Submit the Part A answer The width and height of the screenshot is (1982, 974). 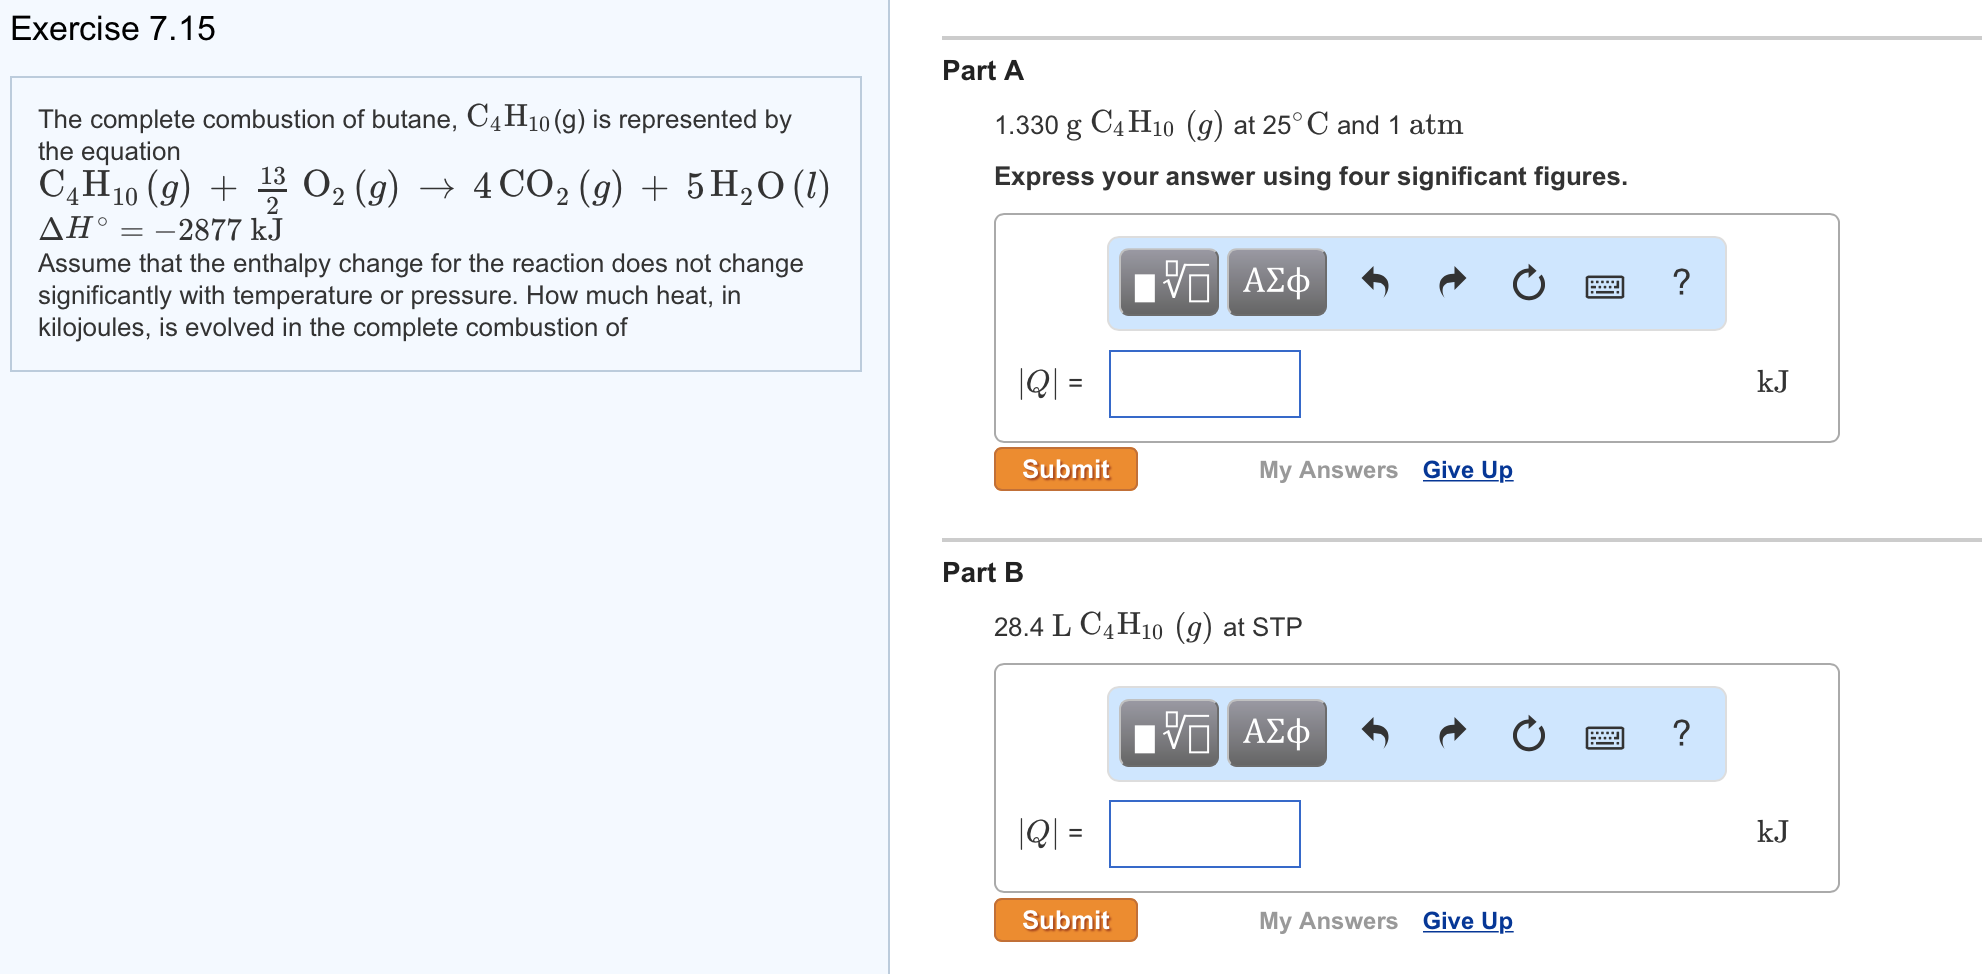coord(1065,468)
